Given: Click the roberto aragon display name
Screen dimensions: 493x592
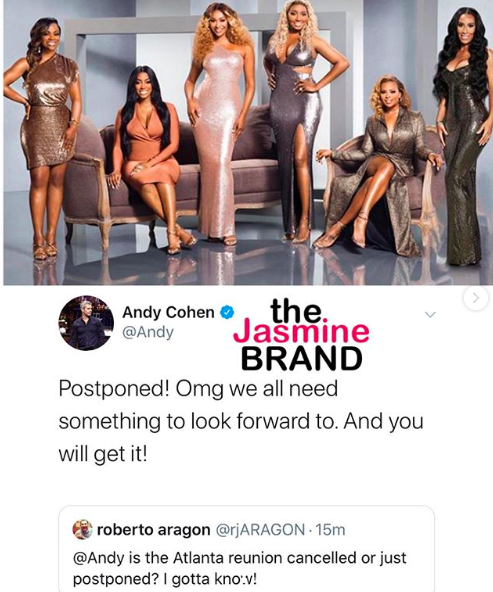Looking at the screenshot, I should pyautogui.click(x=153, y=530).
